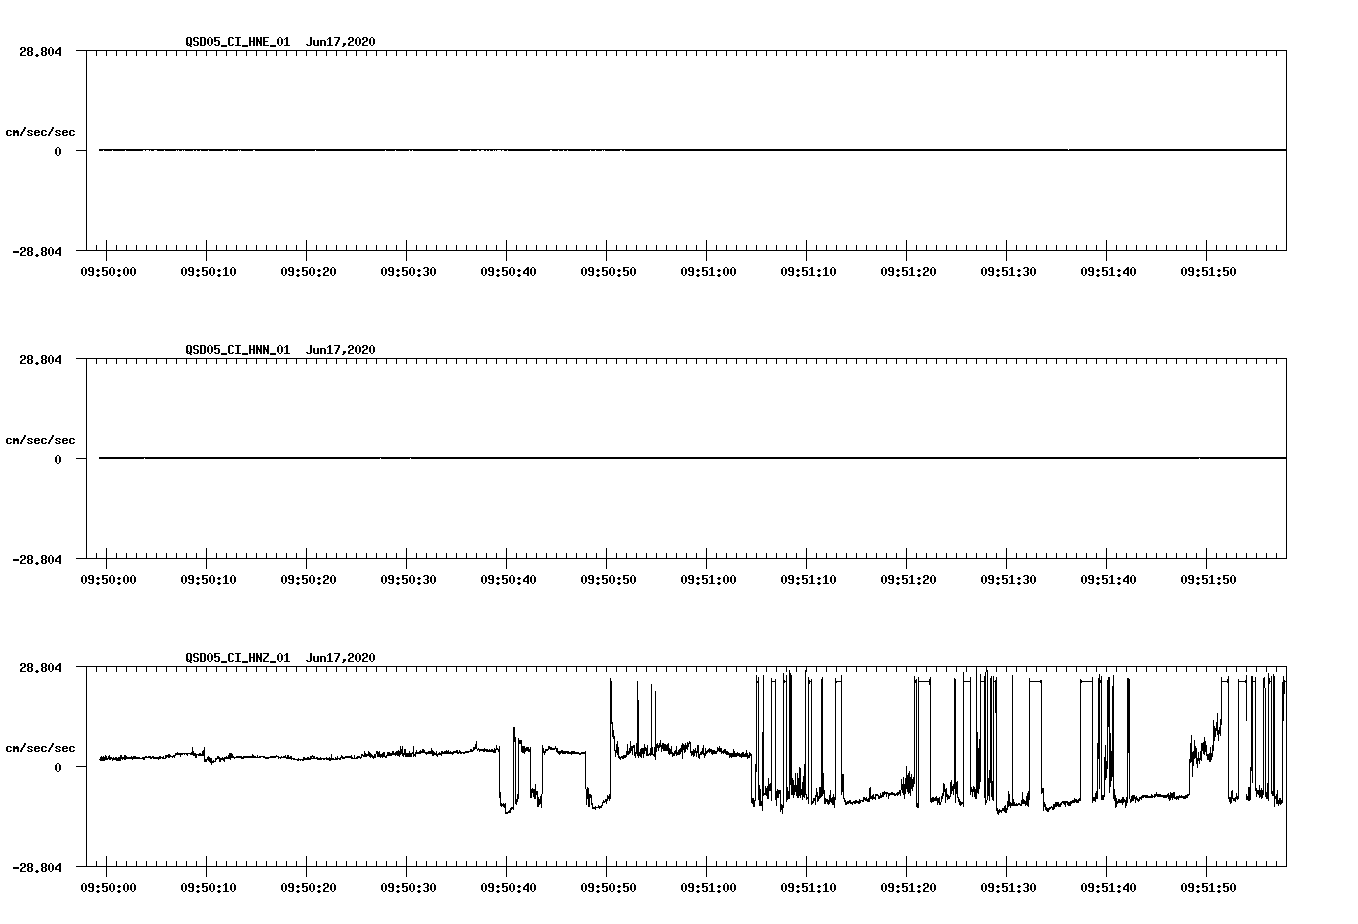
Task: Click 09:51:40 time label under HNN plot
Action: tap(1108, 579)
